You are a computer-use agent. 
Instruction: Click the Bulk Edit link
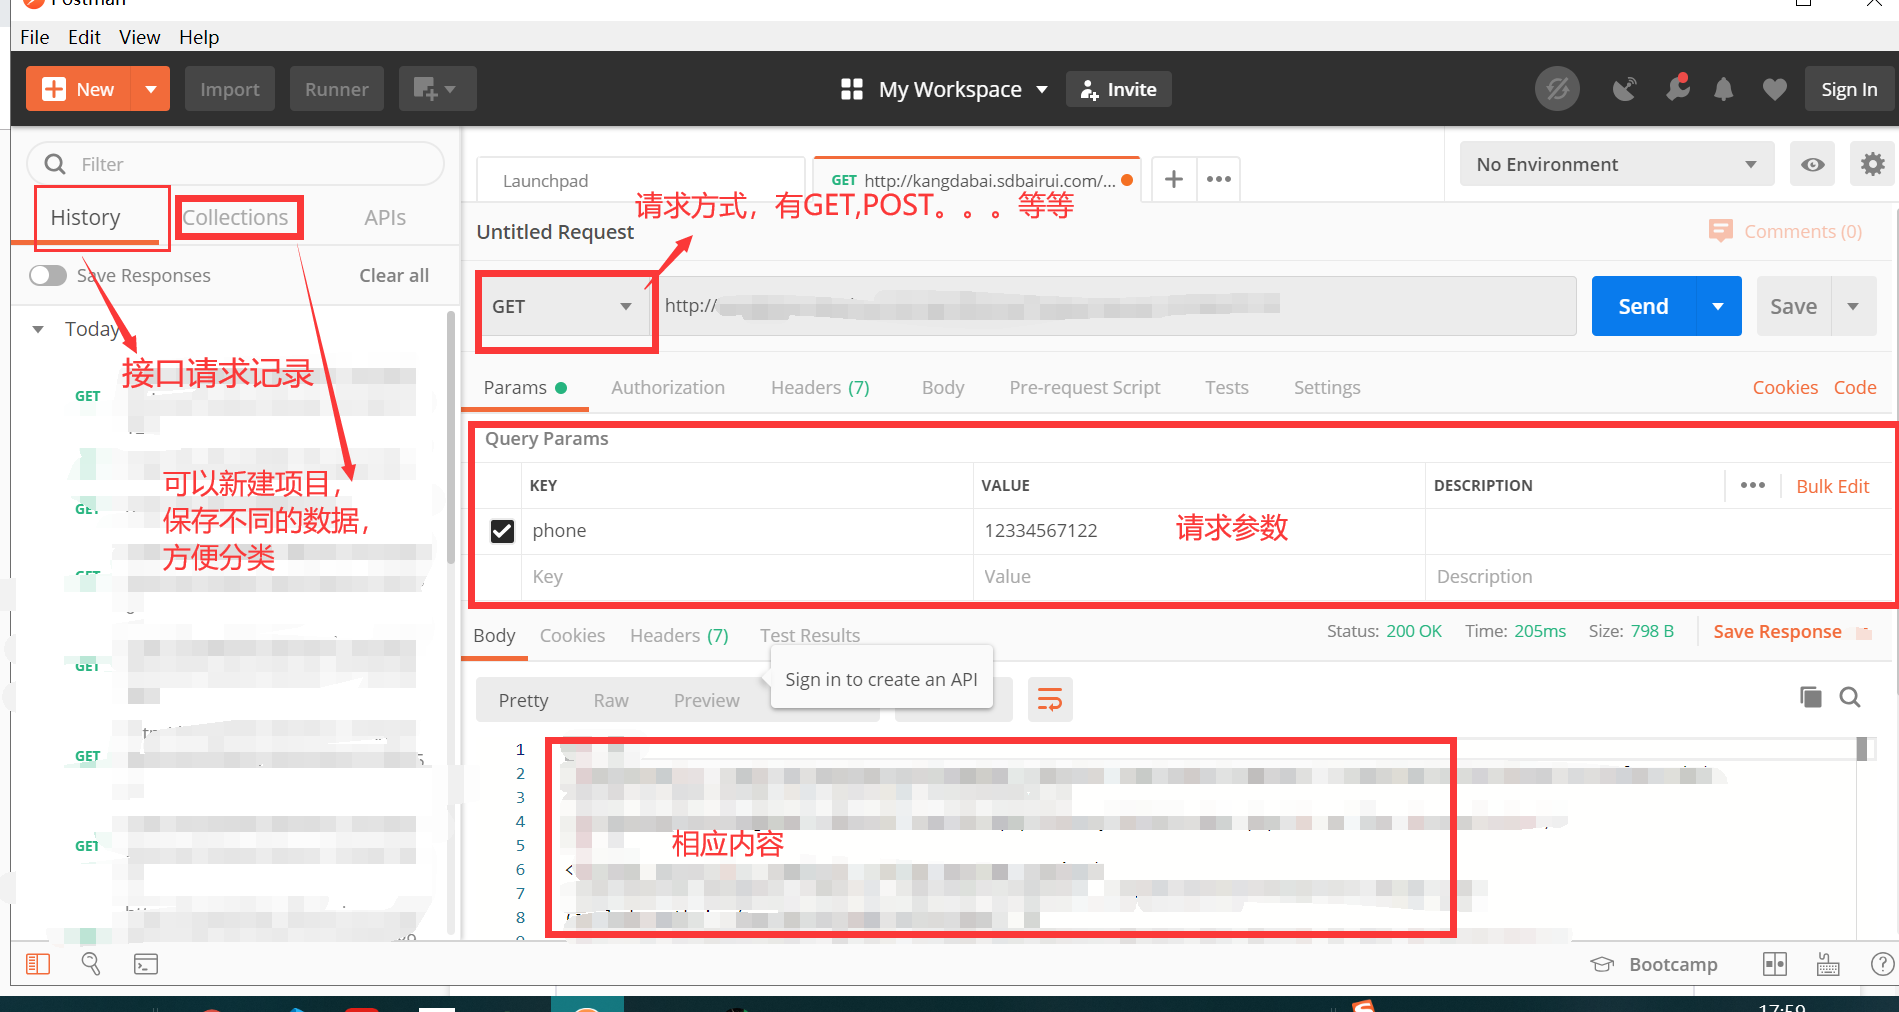click(x=1832, y=486)
